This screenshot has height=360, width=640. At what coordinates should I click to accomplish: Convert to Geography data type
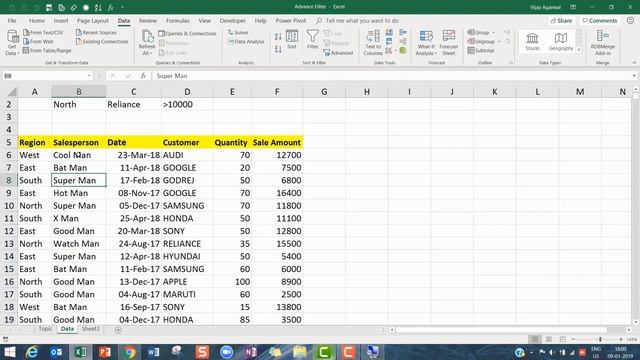[x=561, y=42]
